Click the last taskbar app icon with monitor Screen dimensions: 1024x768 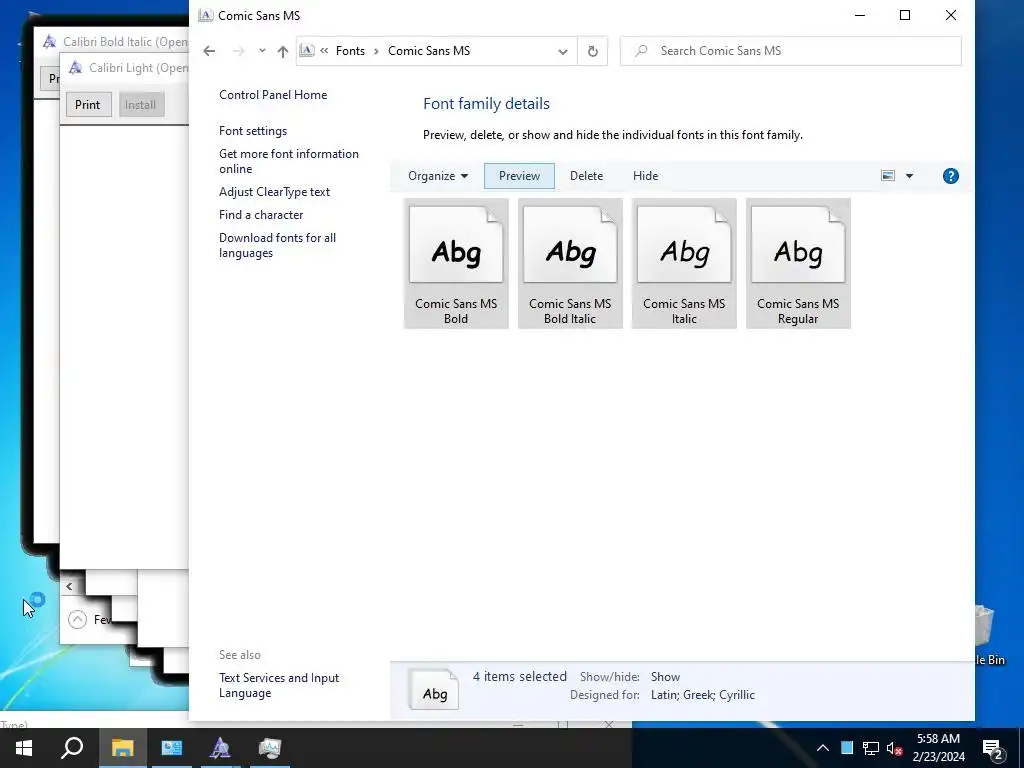[269, 748]
